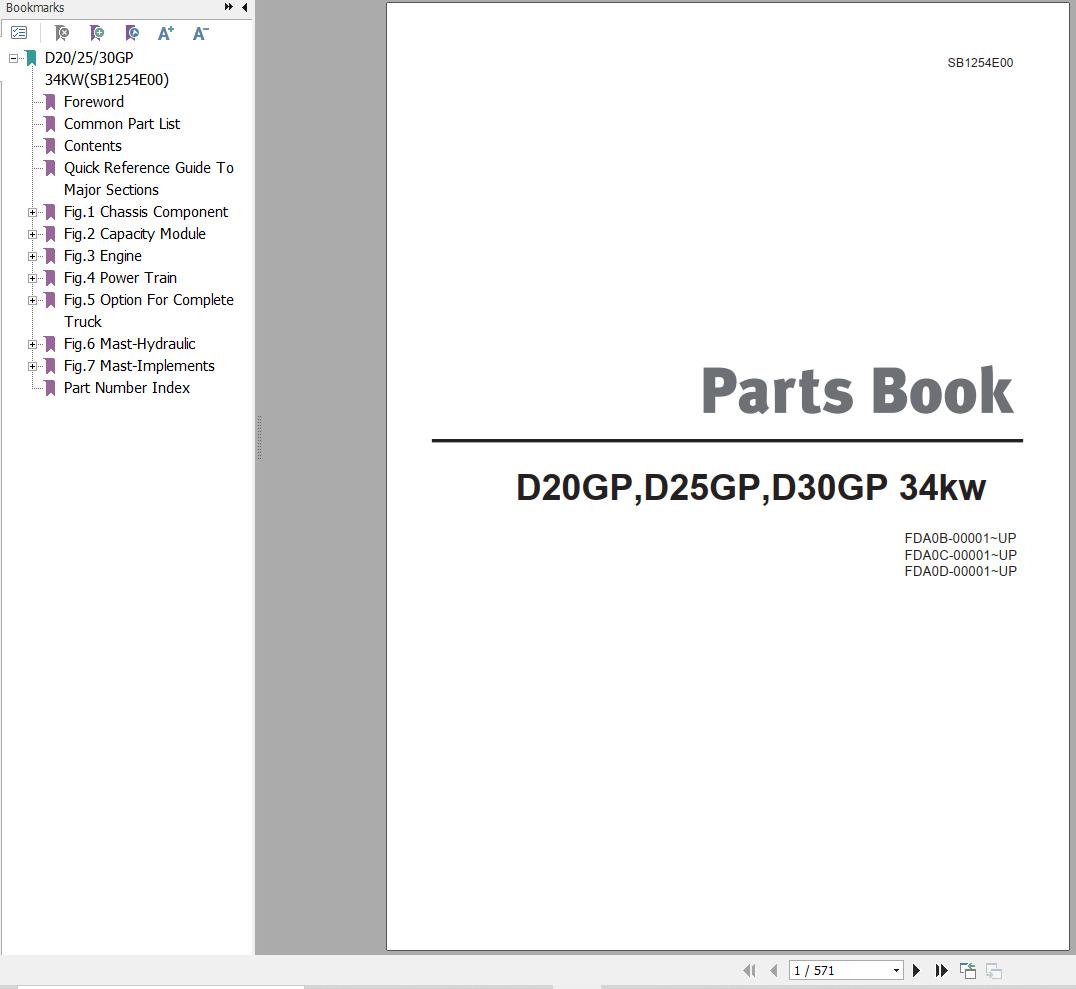Click the panel splitter grip handle
The image size is (1076, 989).
(x=259, y=437)
